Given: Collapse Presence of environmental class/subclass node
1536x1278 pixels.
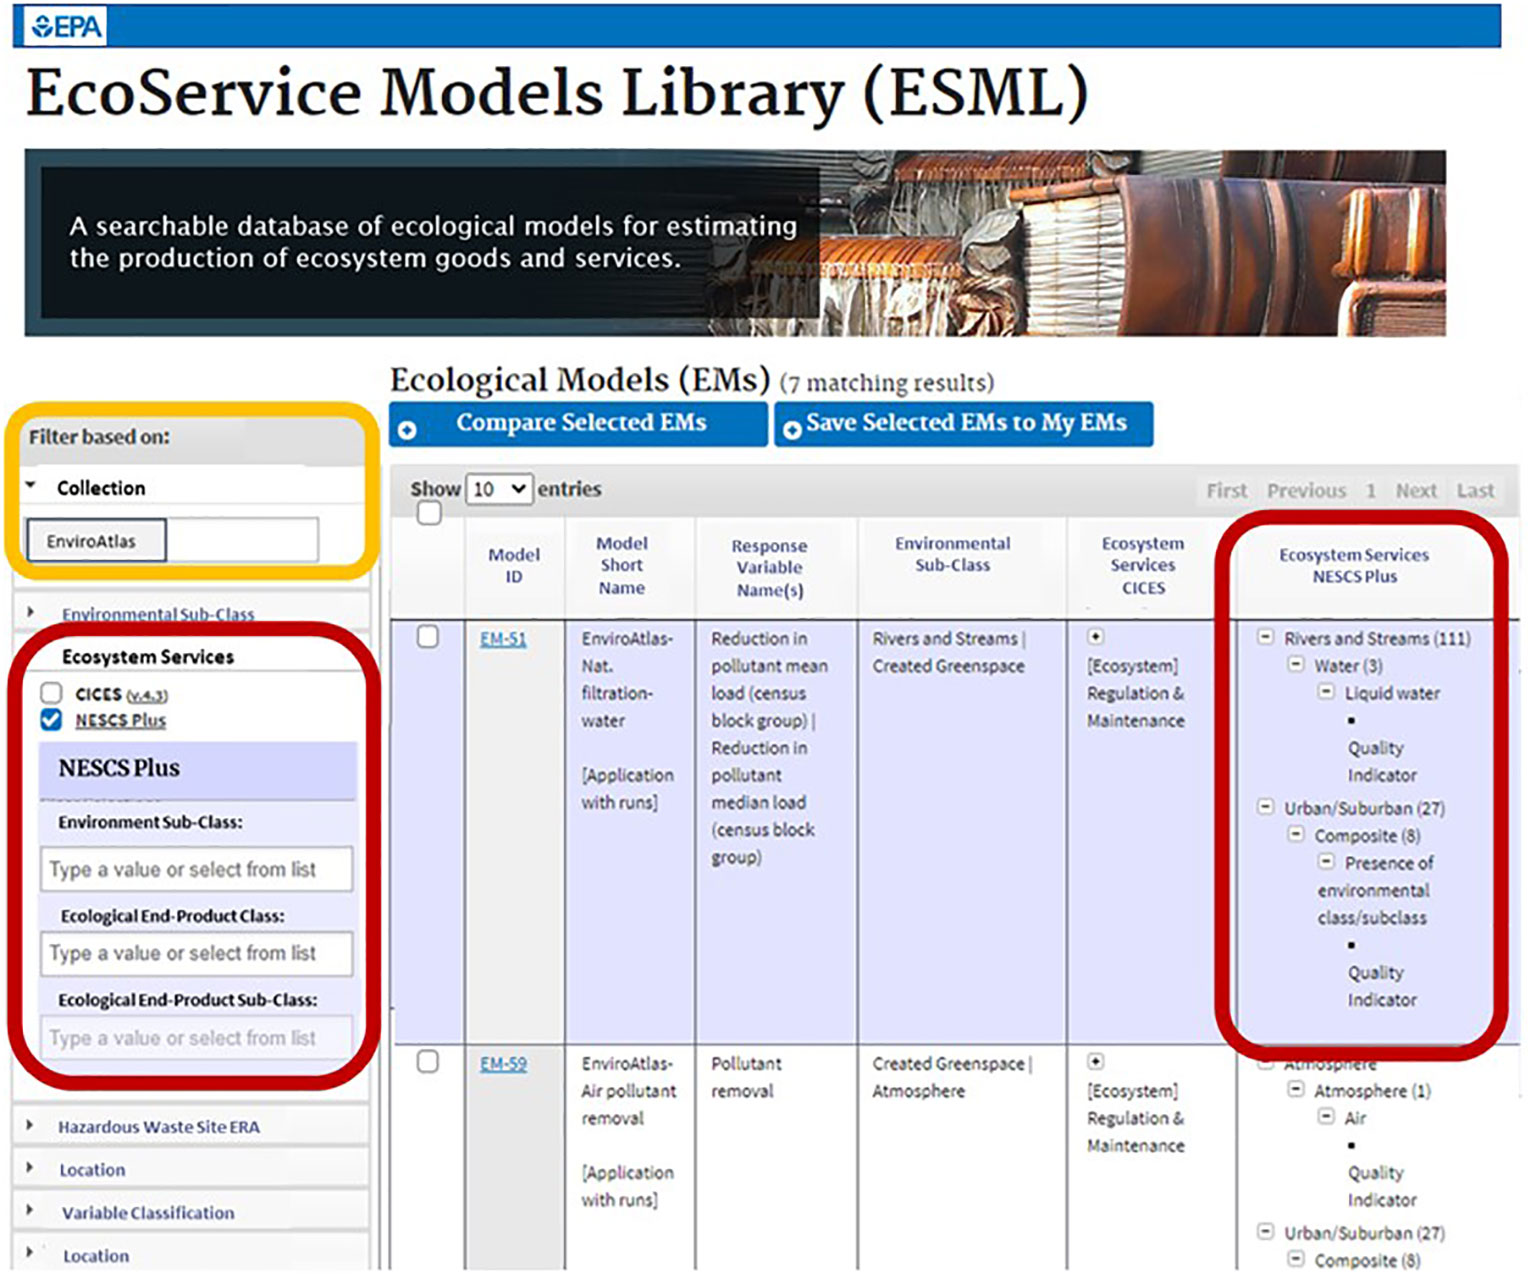Looking at the screenshot, I should tap(1326, 861).
